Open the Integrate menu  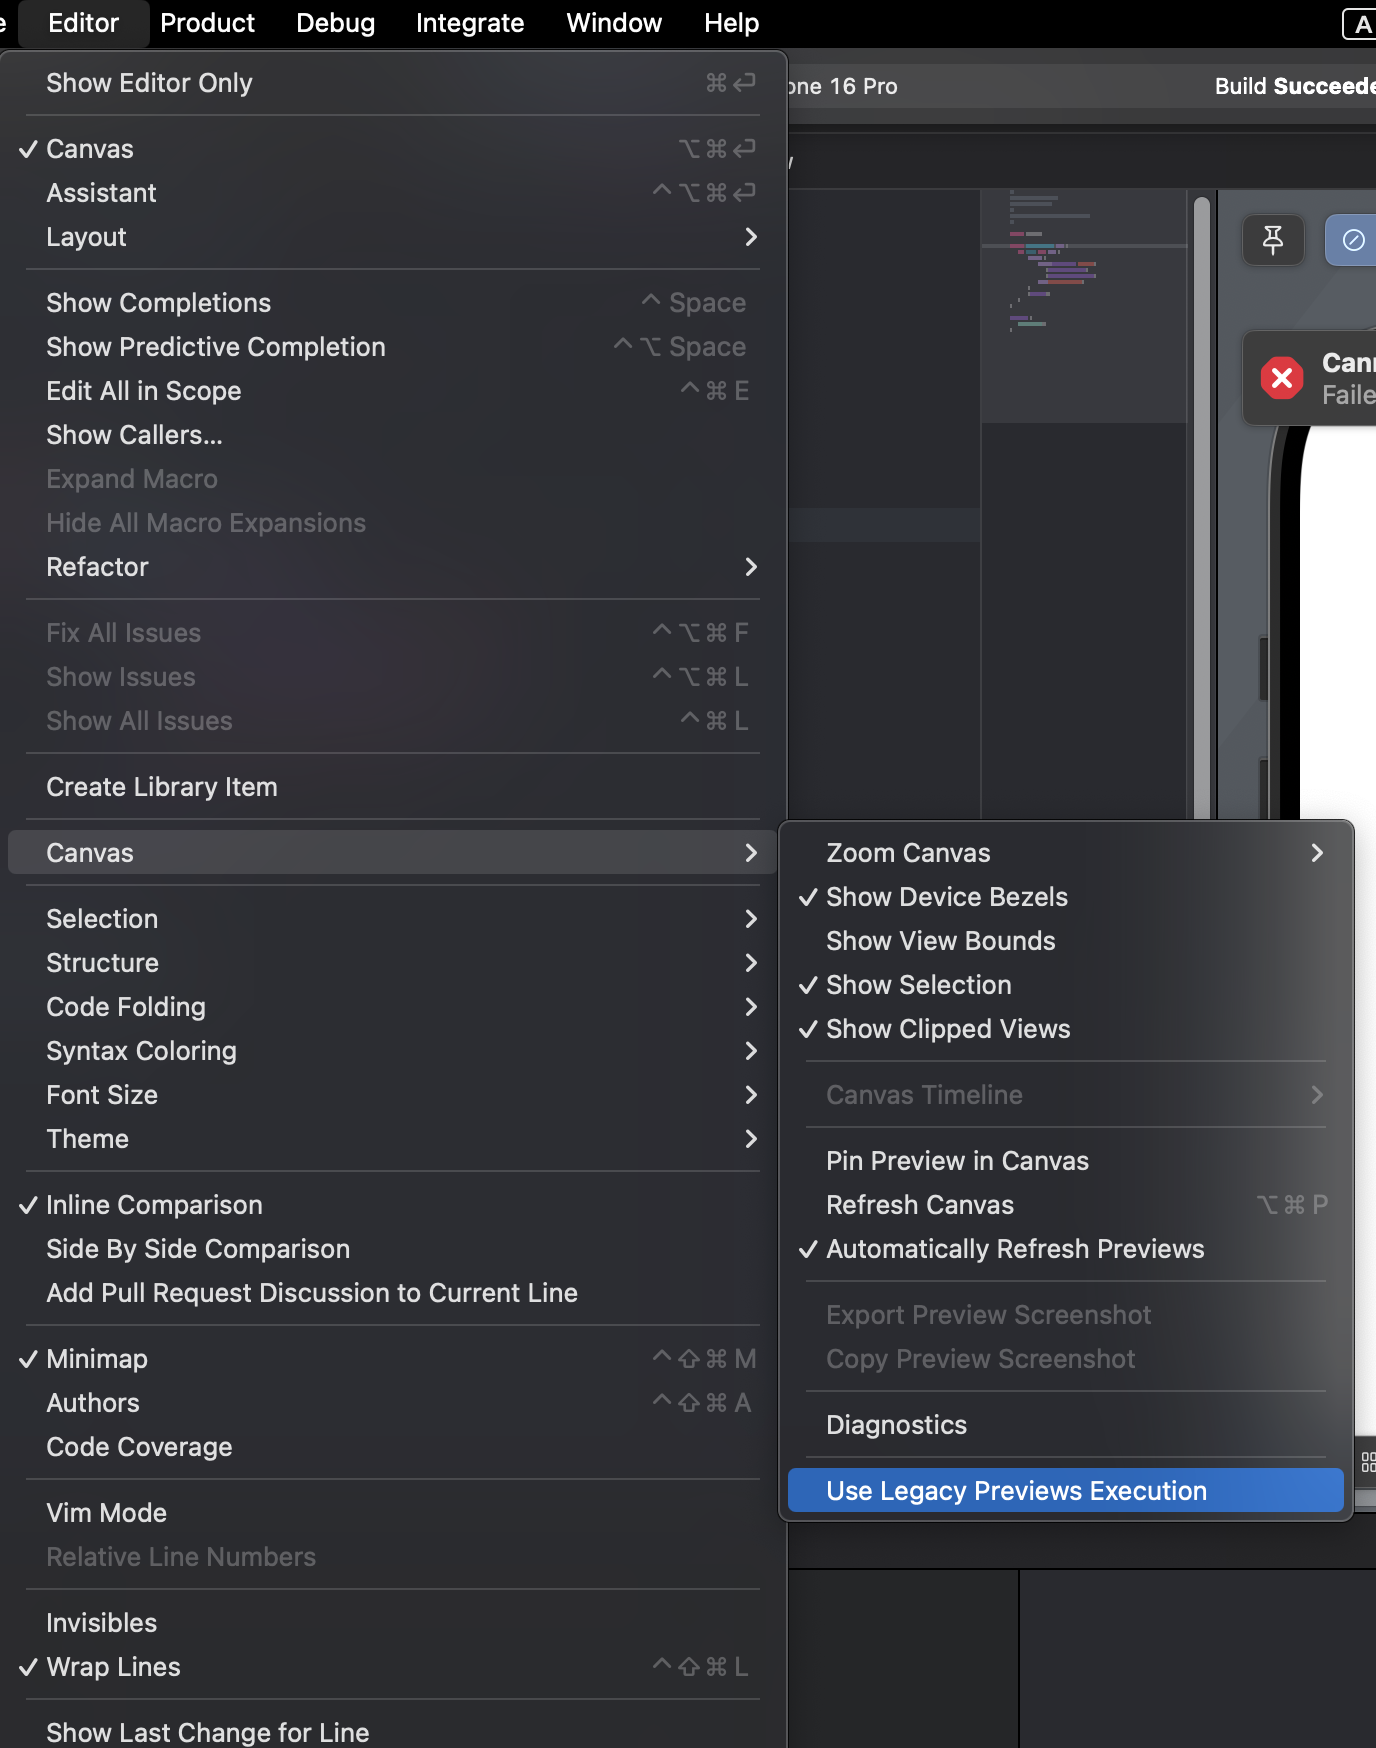coord(470,23)
